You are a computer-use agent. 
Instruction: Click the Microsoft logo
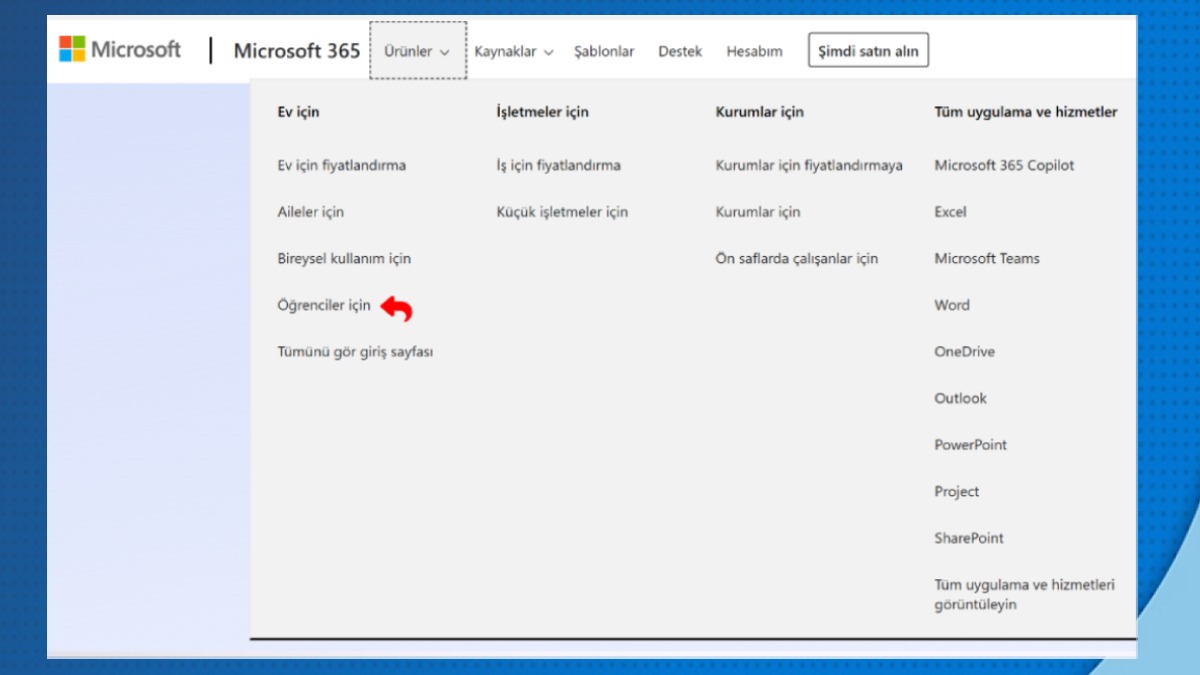click(x=120, y=49)
